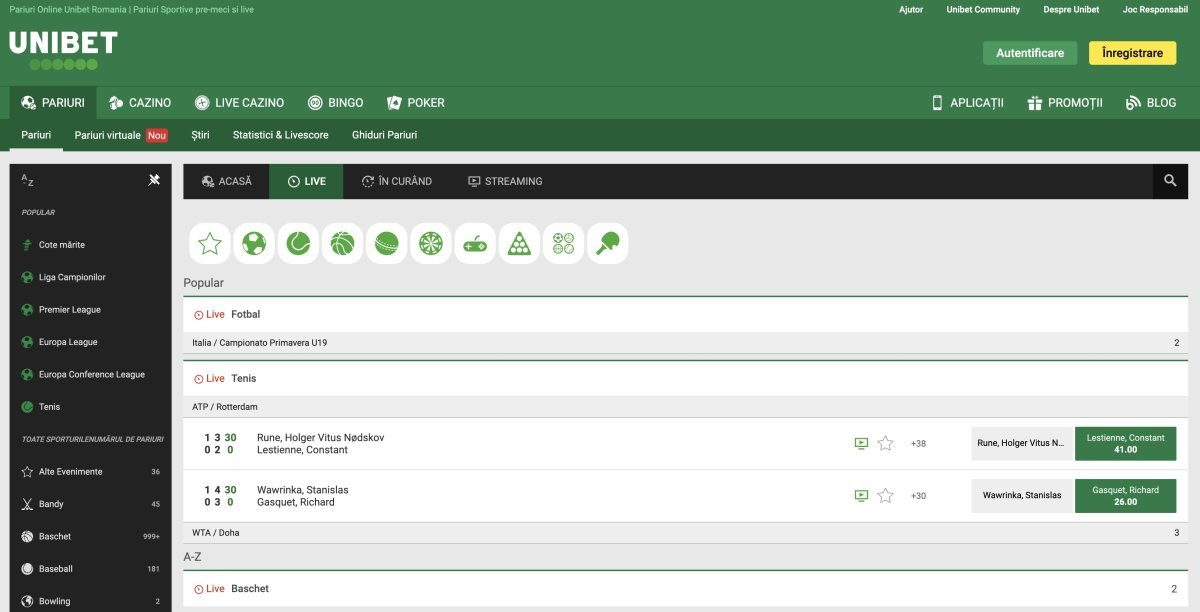Filter live events by tennis ball icon
1200x612 pixels.
298,243
